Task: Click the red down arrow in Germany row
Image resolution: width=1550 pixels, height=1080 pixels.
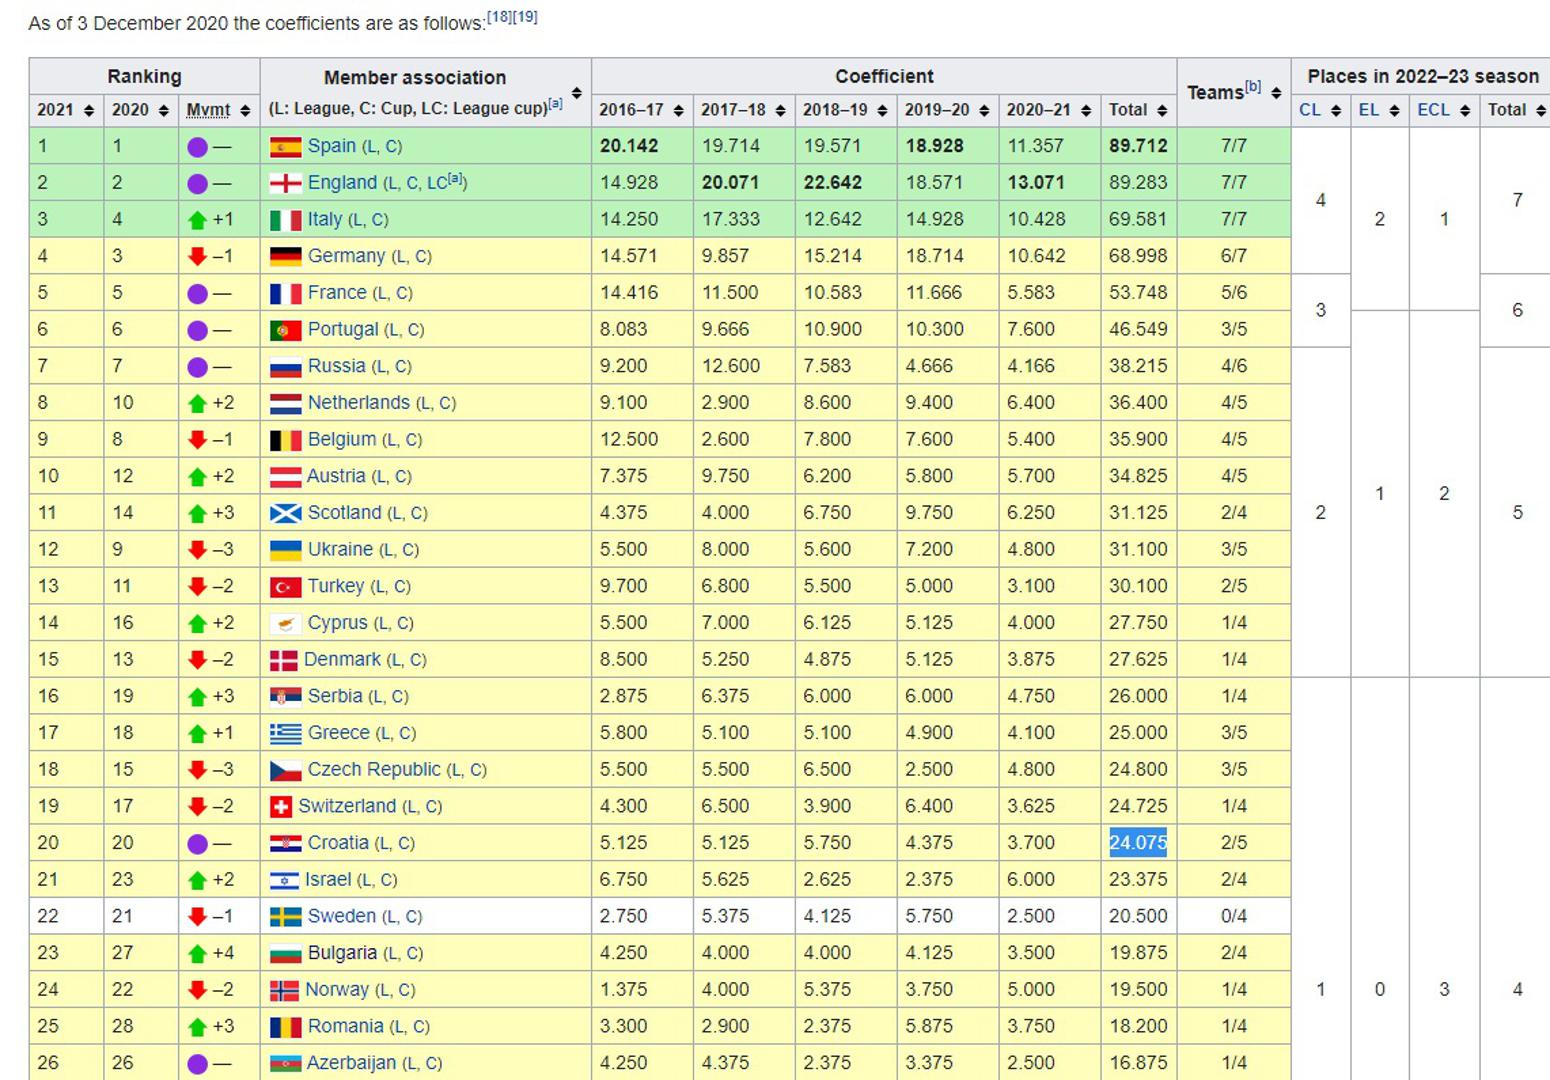Action: click(197, 257)
